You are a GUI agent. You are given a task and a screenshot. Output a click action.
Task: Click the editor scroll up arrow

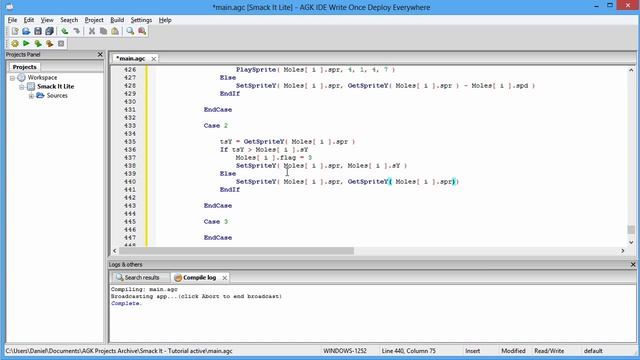[631, 70]
